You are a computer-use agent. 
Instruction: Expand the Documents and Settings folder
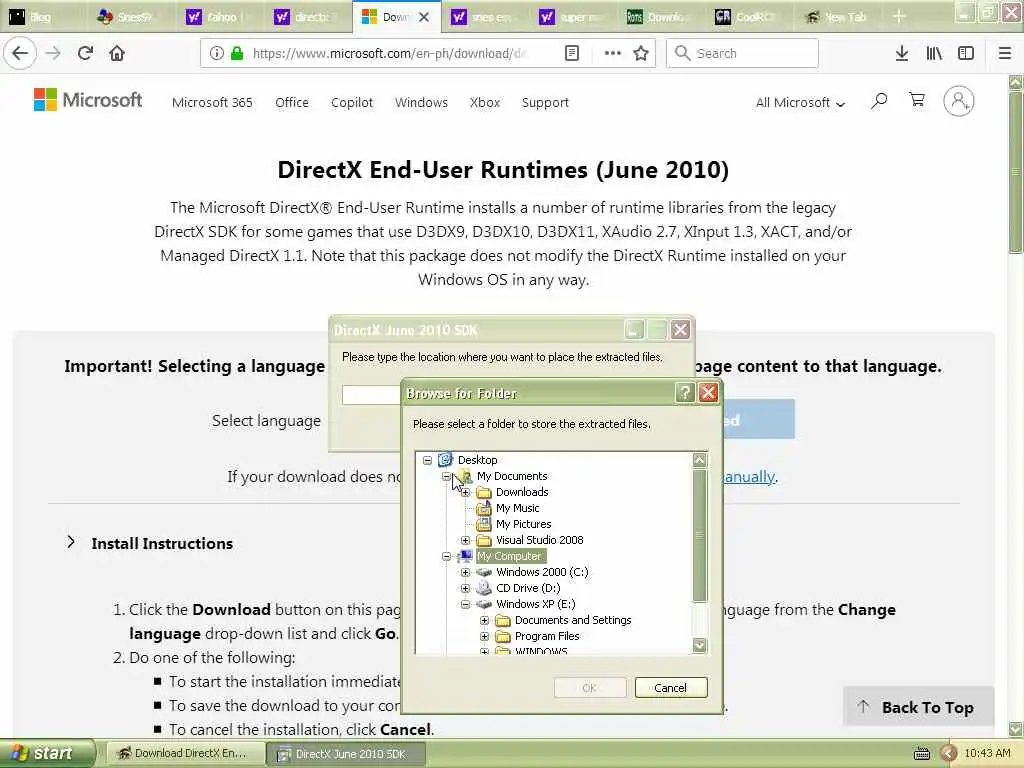pyautogui.click(x=485, y=620)
